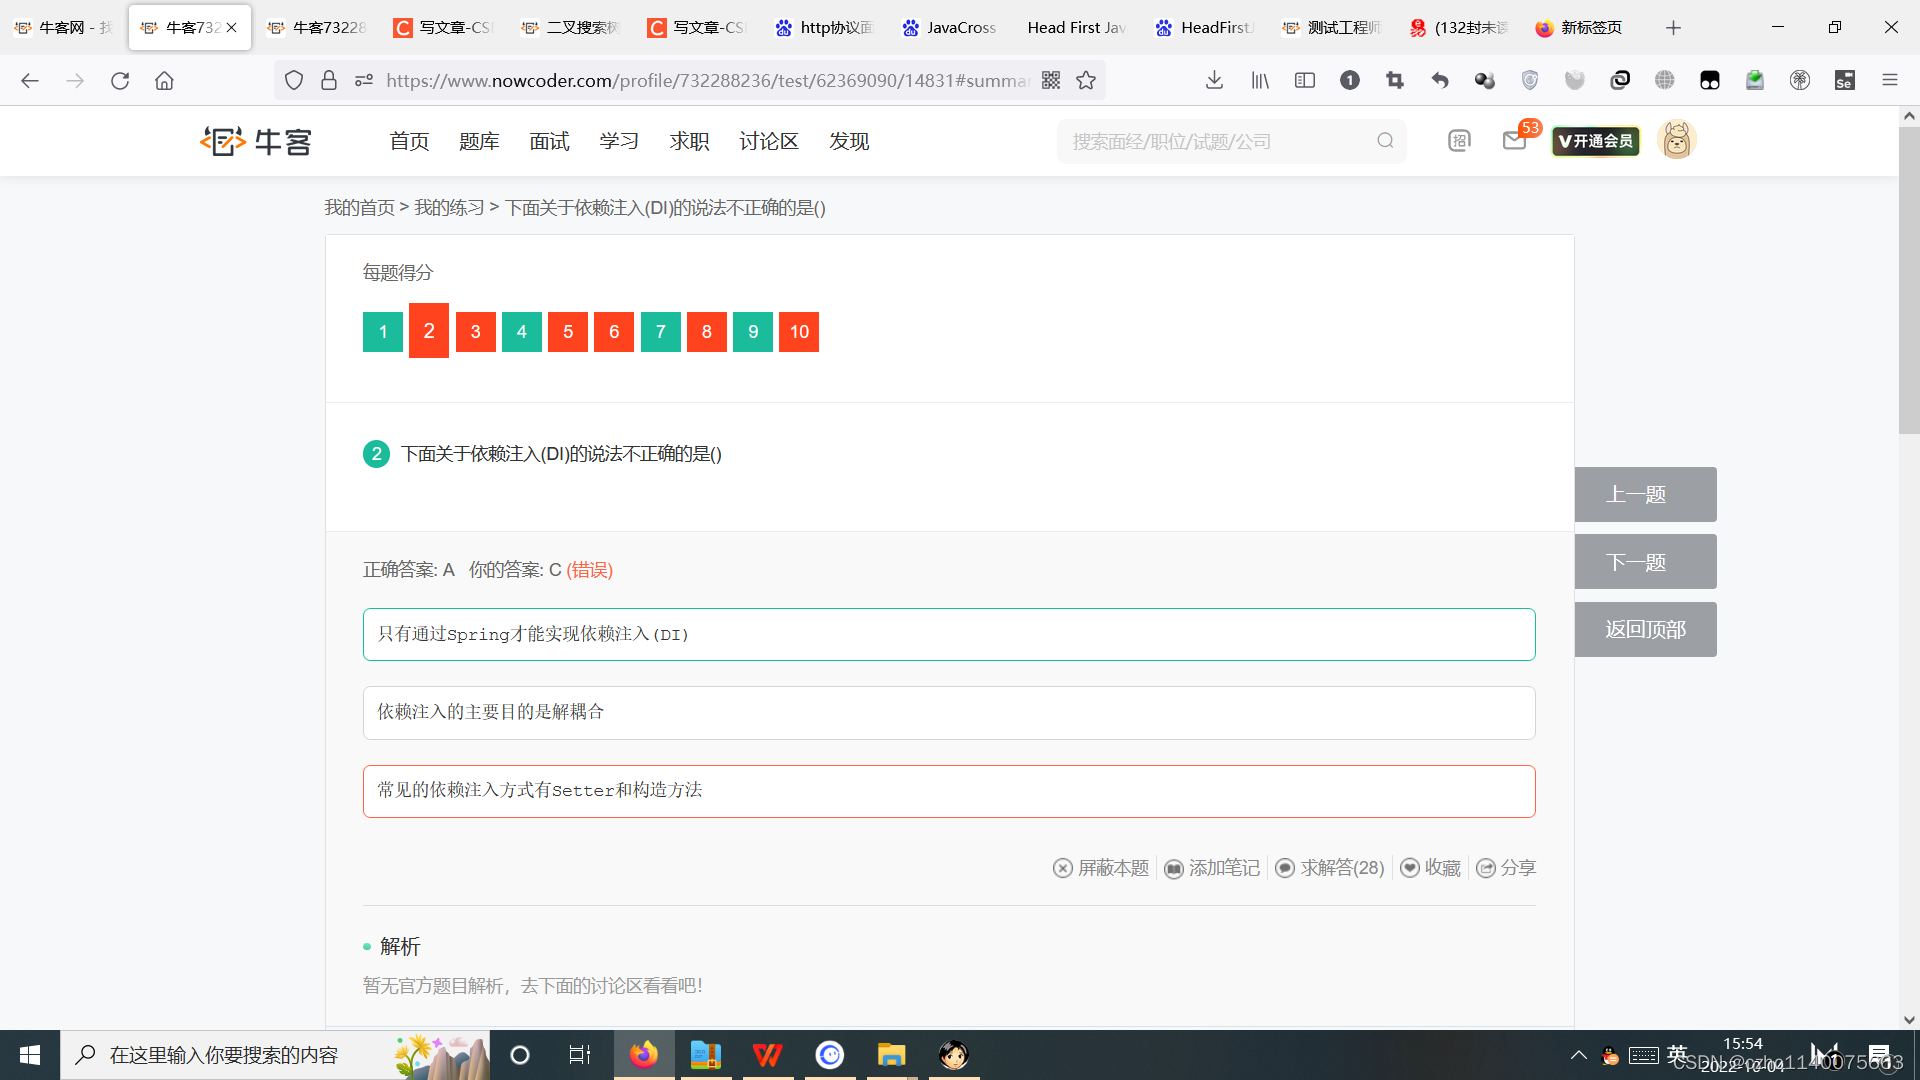Open File Explorer from the taskbar

pyautogui.click(x=891, y=1055)
